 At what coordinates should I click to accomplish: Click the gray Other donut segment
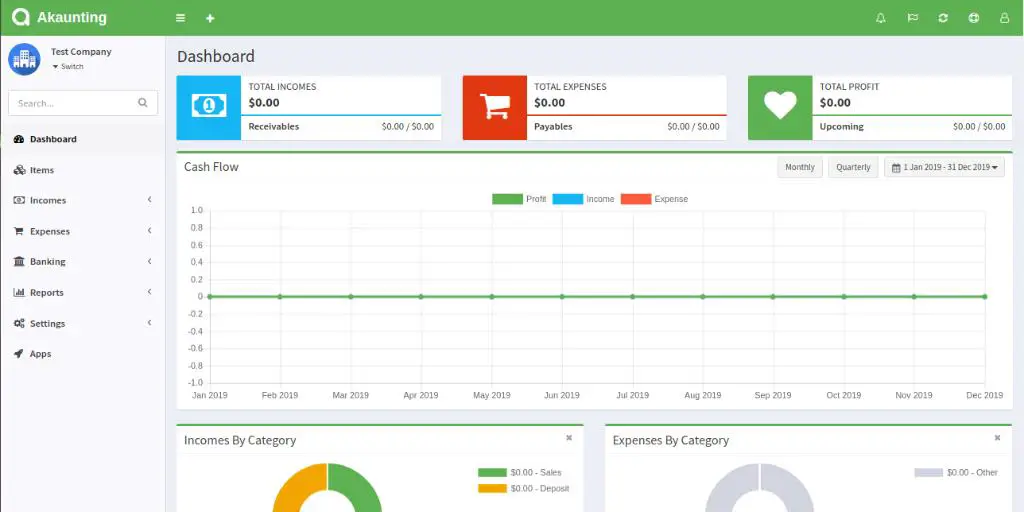(724, 488)
